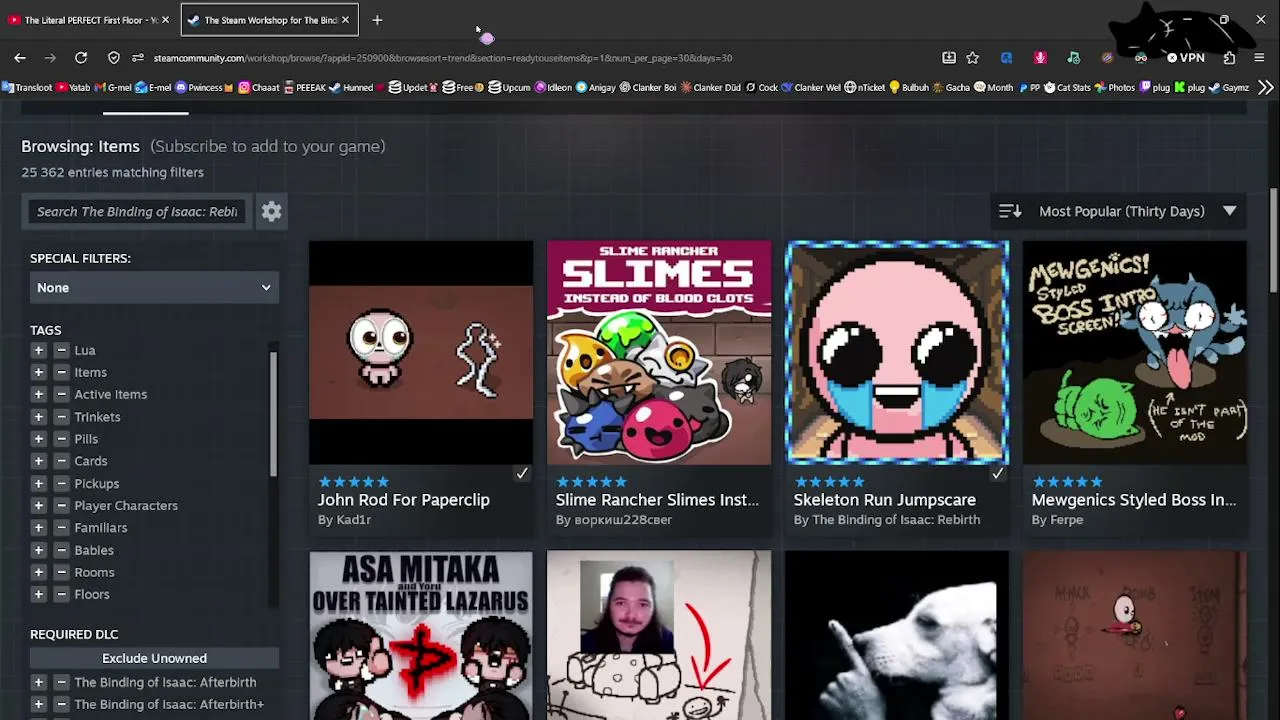Open the Gaymz Steam bookmark

coord(1230,88)
